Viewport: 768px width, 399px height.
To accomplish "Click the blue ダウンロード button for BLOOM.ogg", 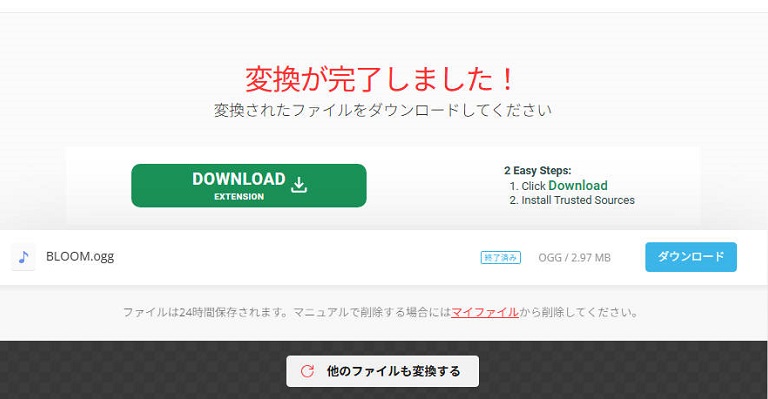I will [x=691, y=257].
